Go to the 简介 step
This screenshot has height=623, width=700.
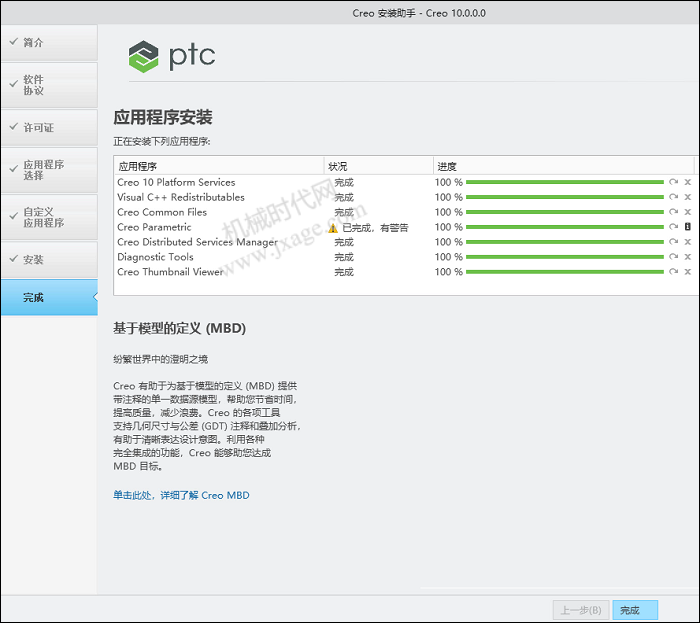49,43
